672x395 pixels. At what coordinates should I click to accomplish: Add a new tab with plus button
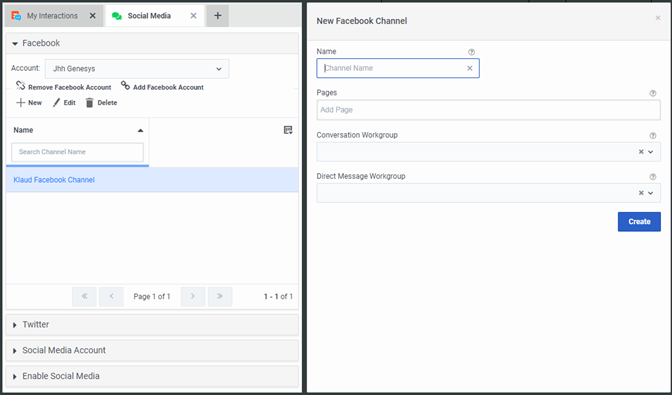click(x=218, y=16)
